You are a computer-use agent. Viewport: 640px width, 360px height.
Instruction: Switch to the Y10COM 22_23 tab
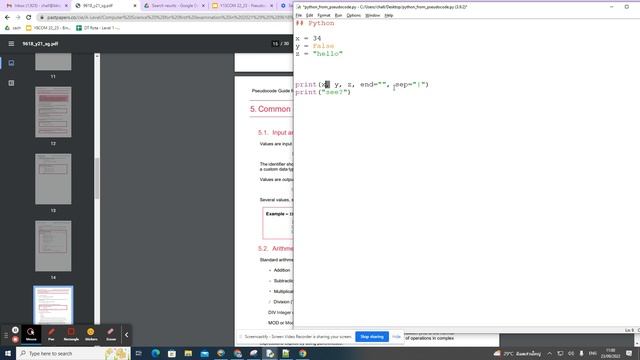click(242, 6)
